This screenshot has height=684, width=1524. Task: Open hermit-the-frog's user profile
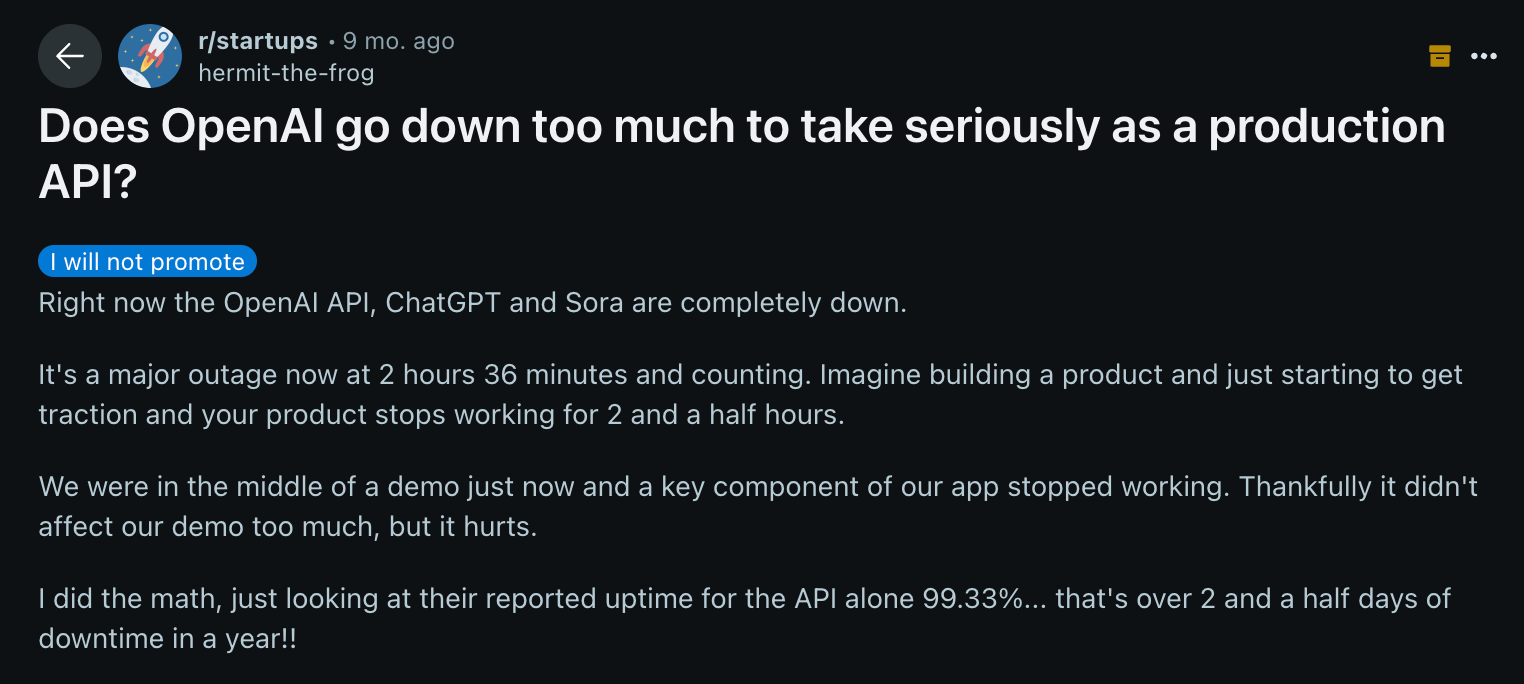pyautogui.click(x=286, y=73)
